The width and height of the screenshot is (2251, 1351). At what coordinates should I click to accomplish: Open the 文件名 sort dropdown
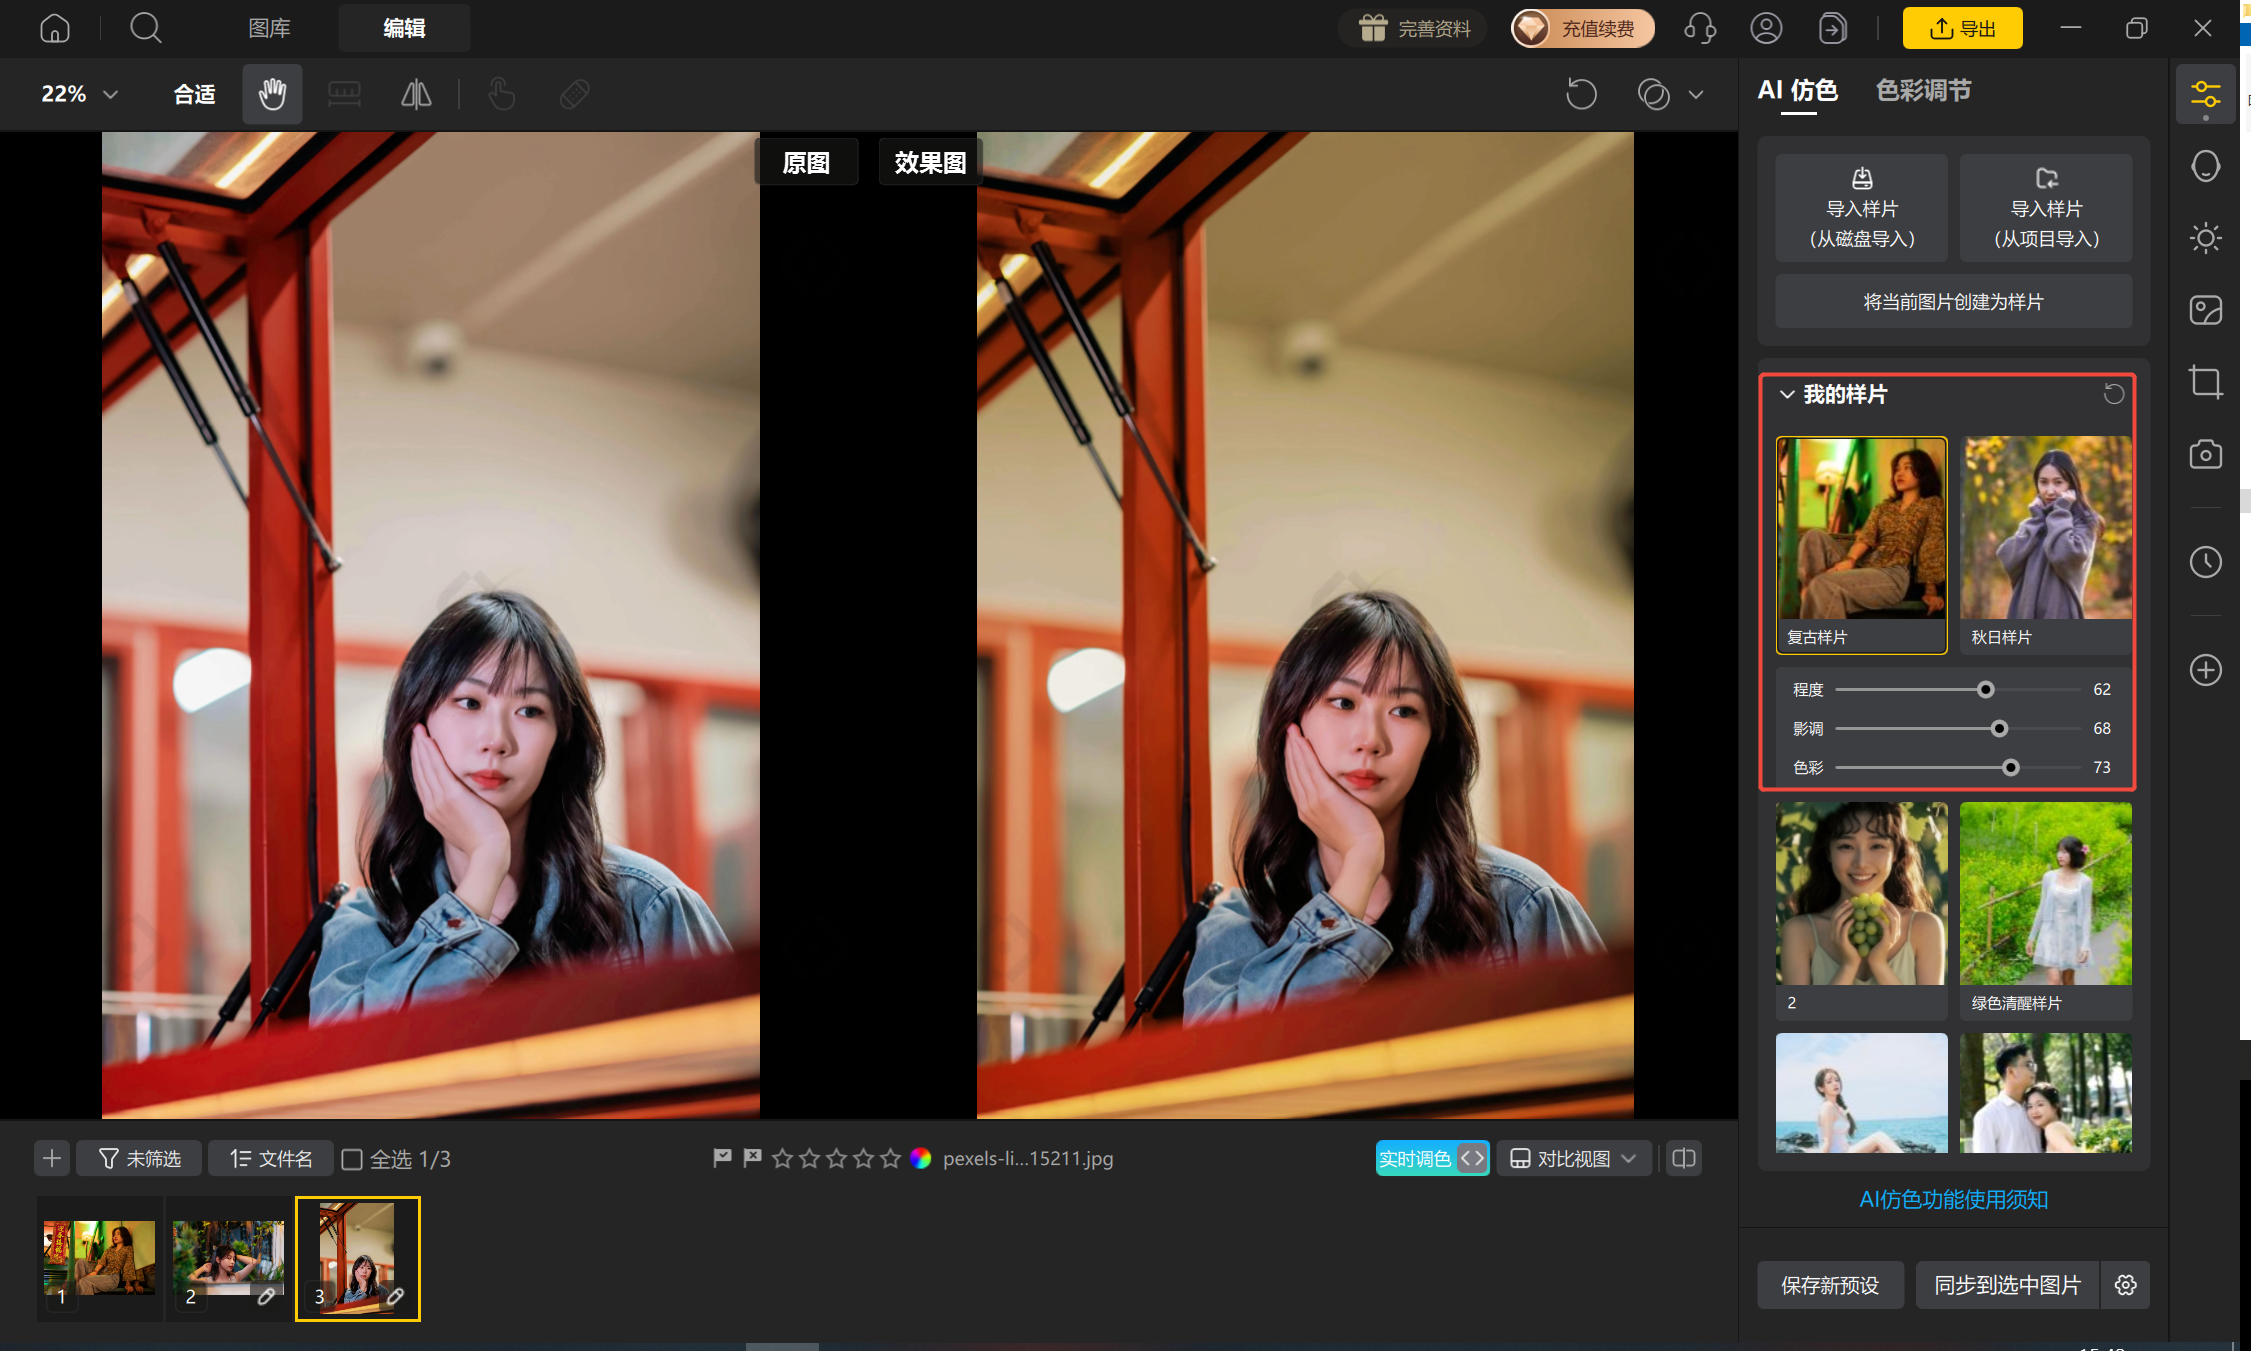270,1158
